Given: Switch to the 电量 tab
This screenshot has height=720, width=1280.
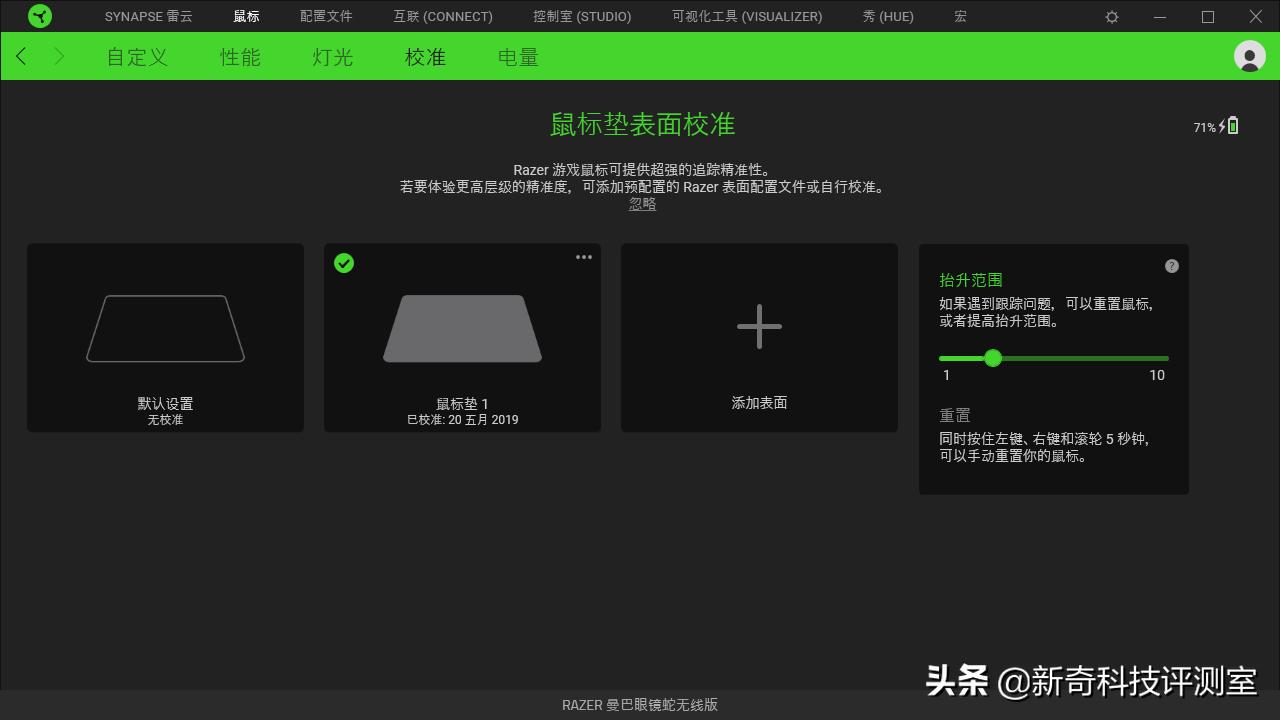Looking at the screenshot, I should click(517, 57).
